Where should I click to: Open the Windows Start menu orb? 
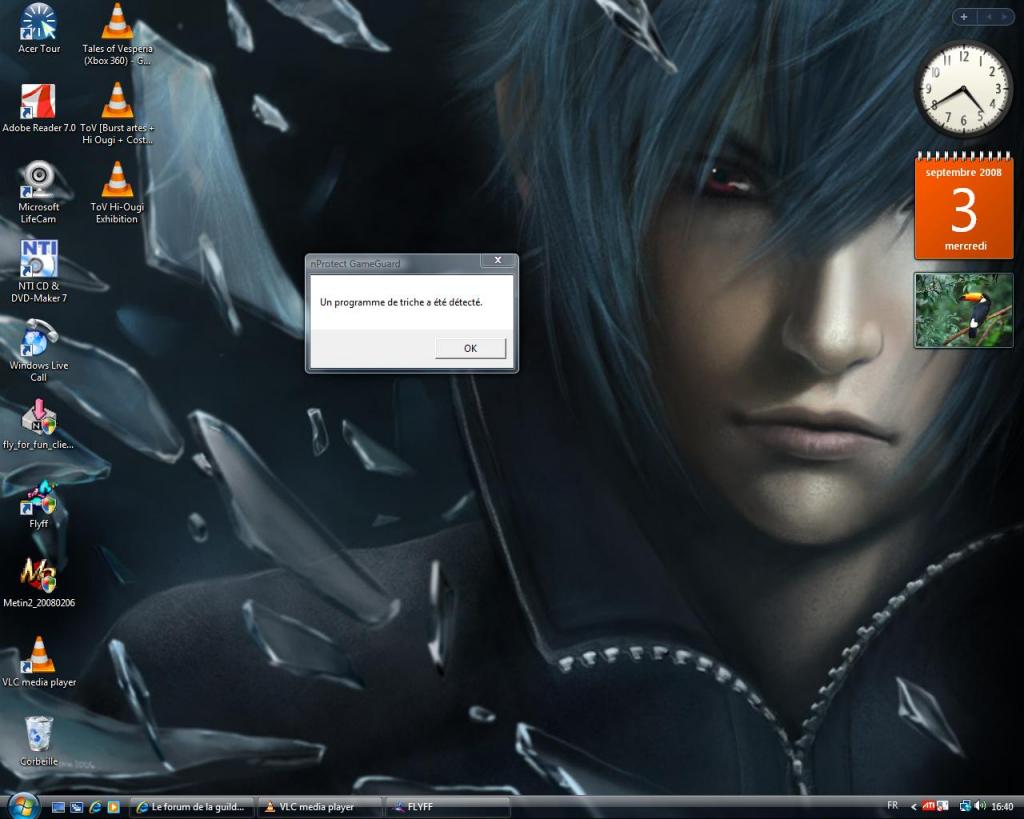pos(24,806)
